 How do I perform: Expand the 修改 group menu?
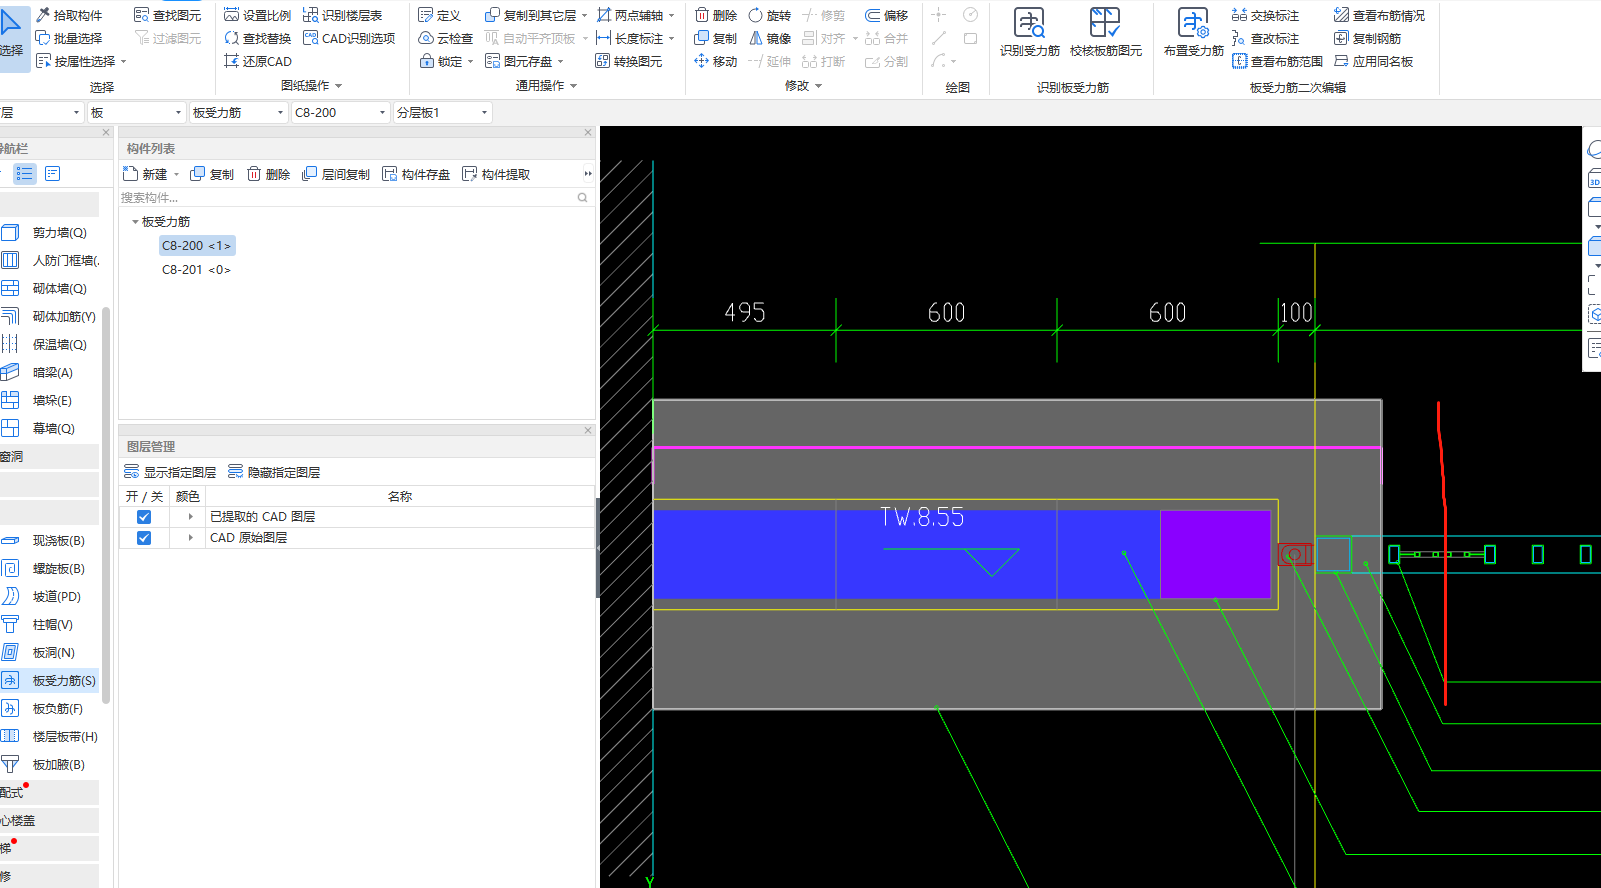coord(803,86)
